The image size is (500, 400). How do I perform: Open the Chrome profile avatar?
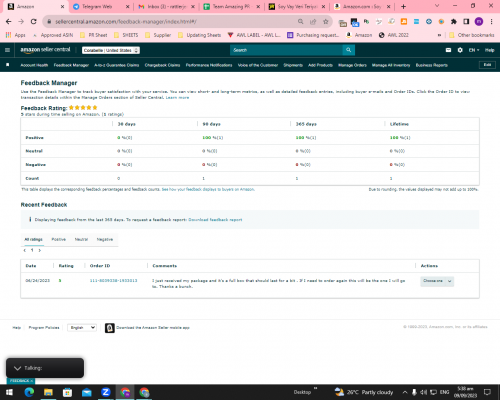point(479,22)
